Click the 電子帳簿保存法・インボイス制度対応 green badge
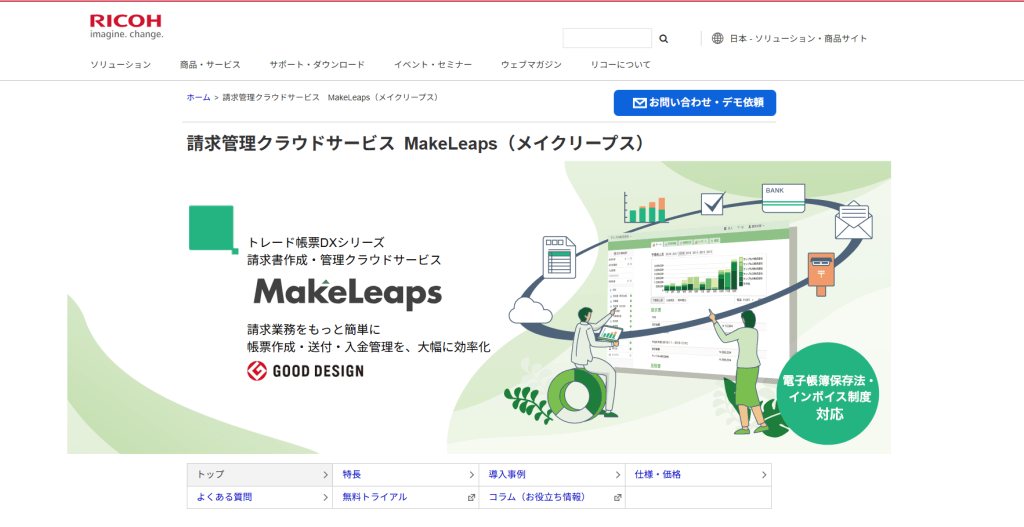 [829, 393]
